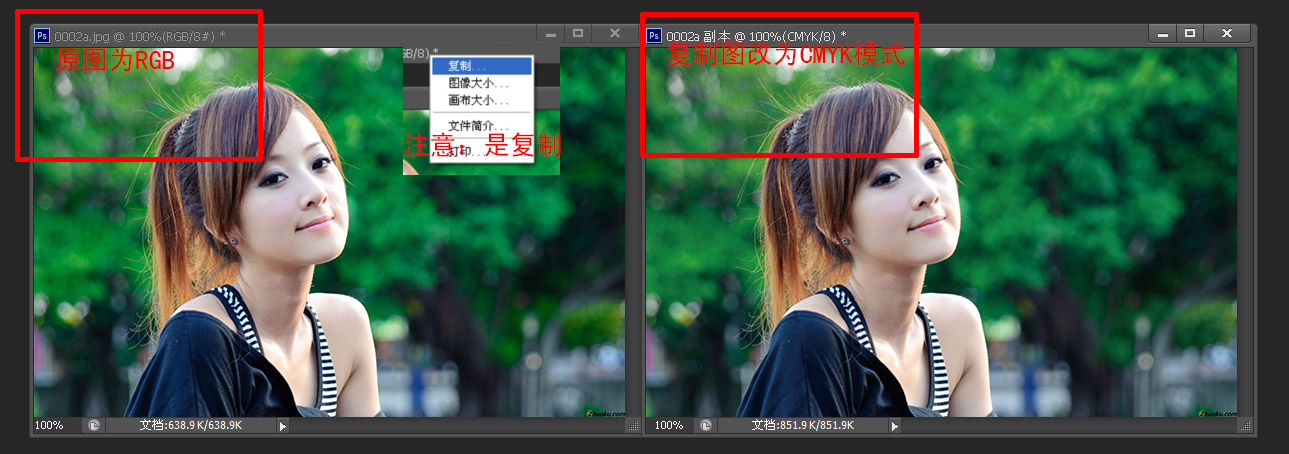Viewport: 1289px width, 454px height.
Task: Minimize the 0002a 副本 CMYK window
Action: click(x=1163, y=33)
